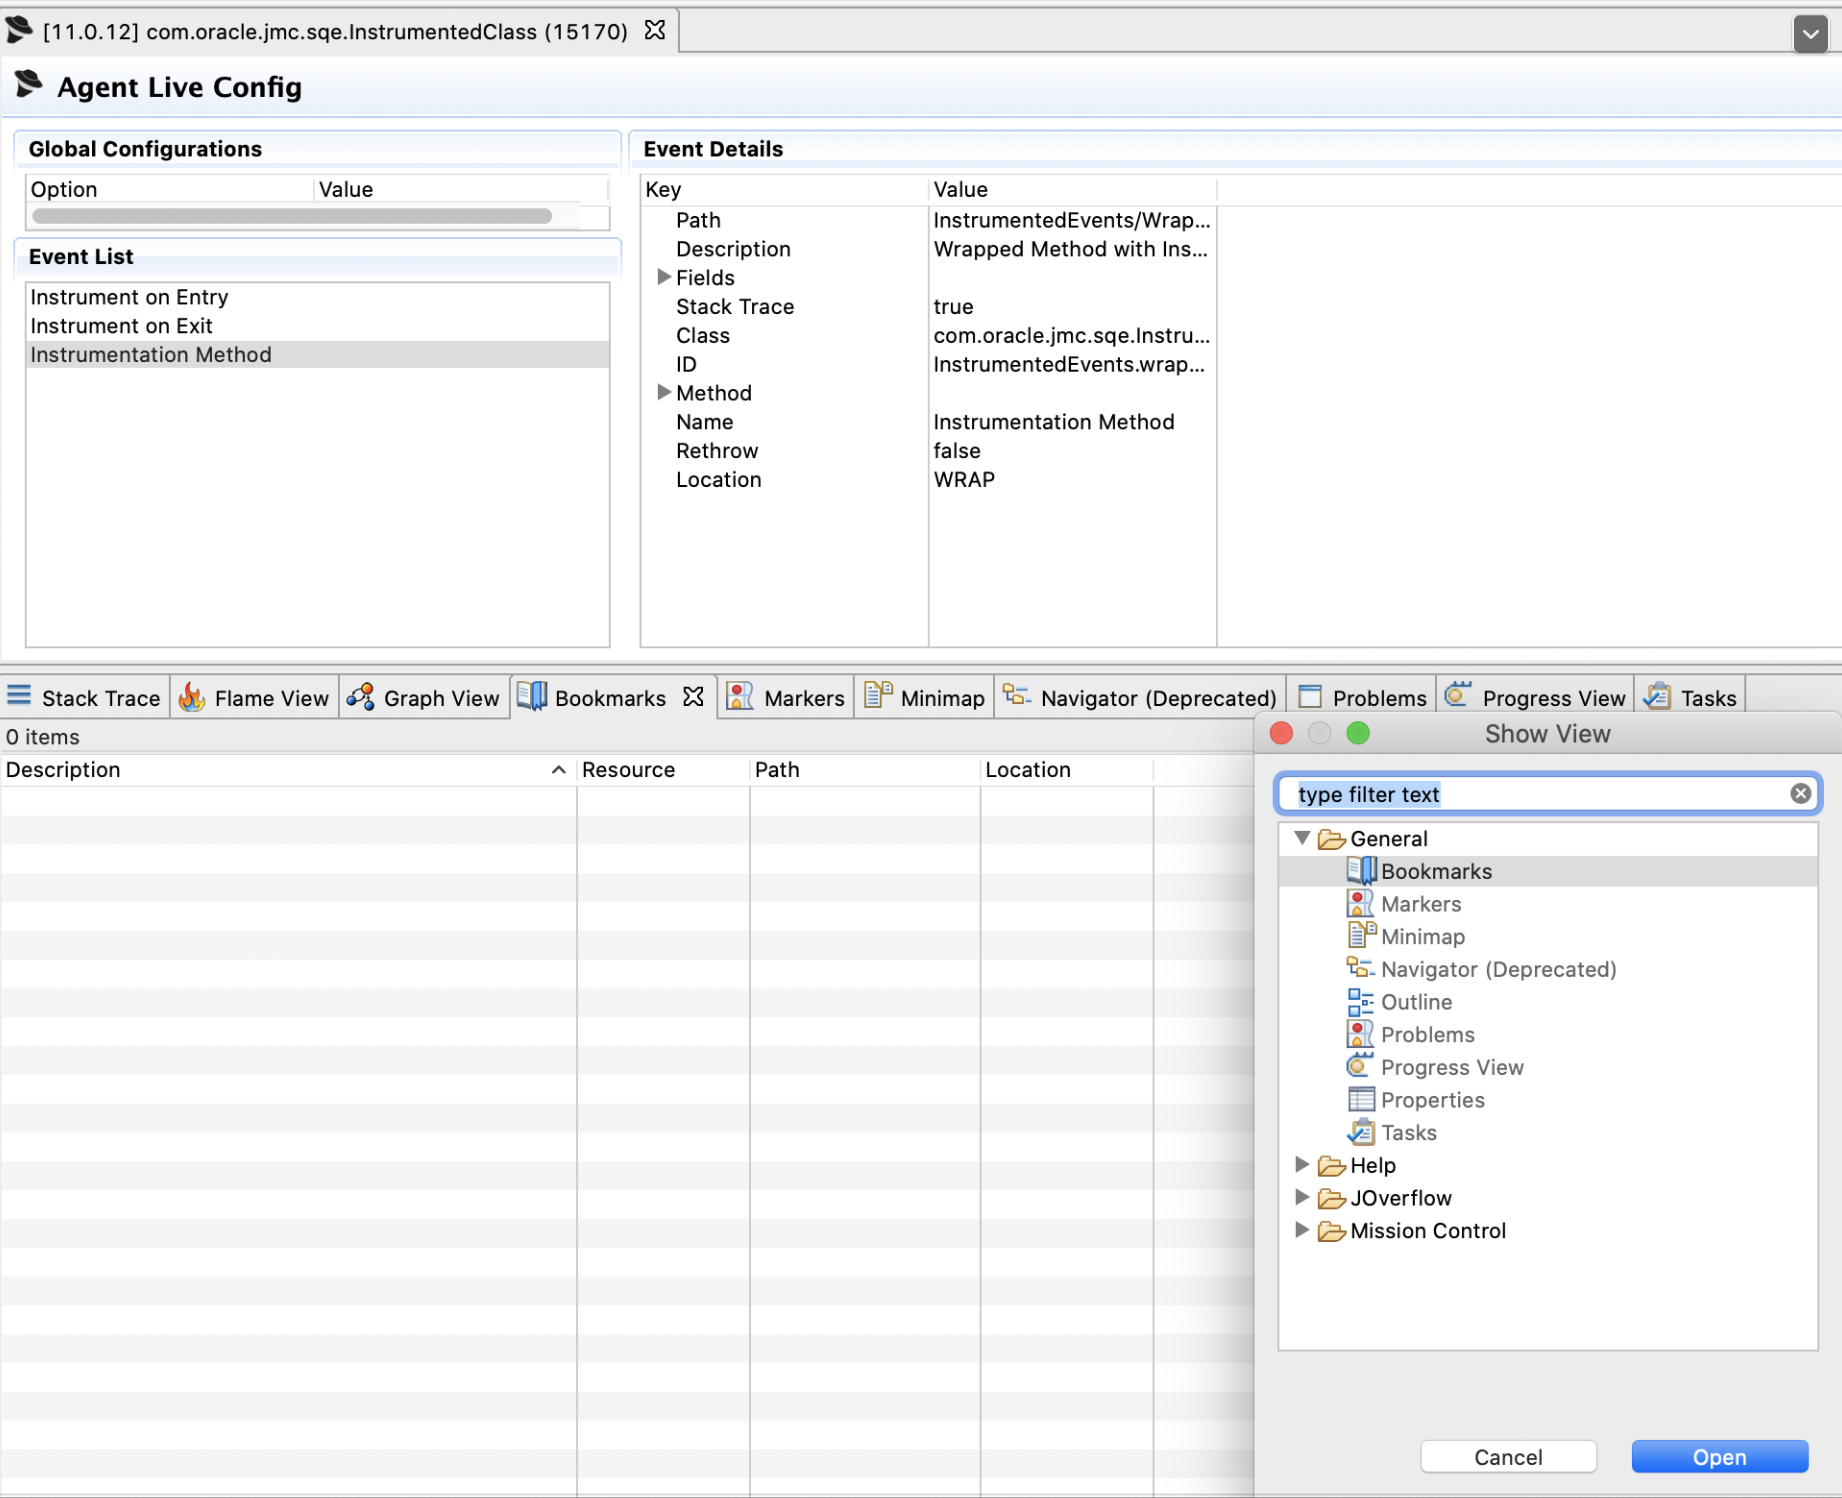Expand the Method row in Event Details
The height and width of the screenshot is (1498, 1842).
(663, 393)
